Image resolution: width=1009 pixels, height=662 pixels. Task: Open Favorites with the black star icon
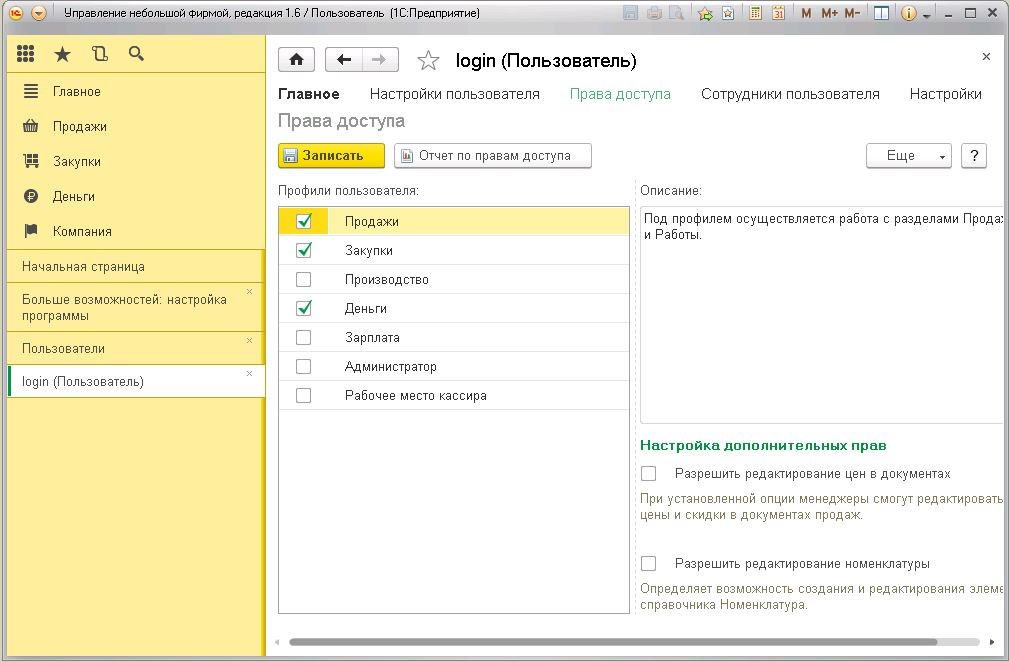coord(62,54)
